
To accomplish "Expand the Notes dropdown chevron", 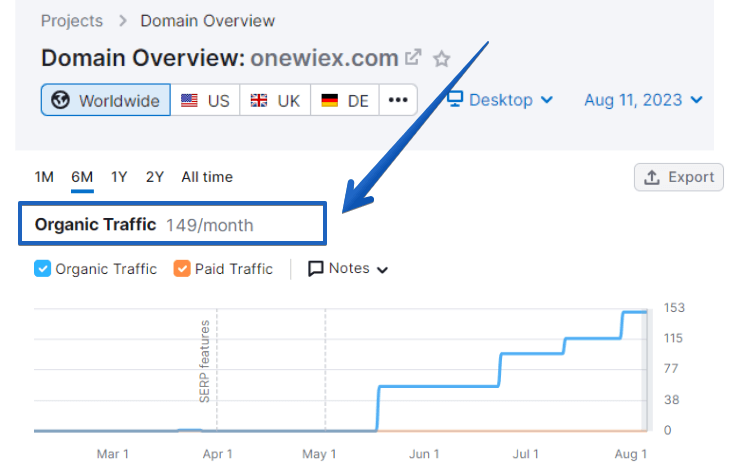I will click(382, 270).
